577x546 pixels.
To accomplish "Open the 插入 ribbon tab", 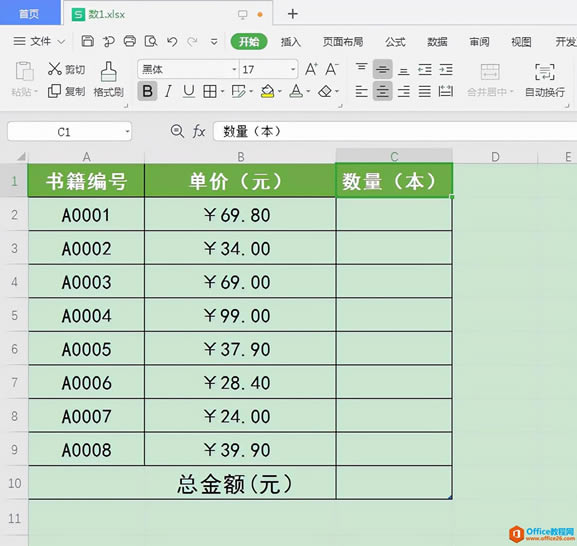I will 290,42.
